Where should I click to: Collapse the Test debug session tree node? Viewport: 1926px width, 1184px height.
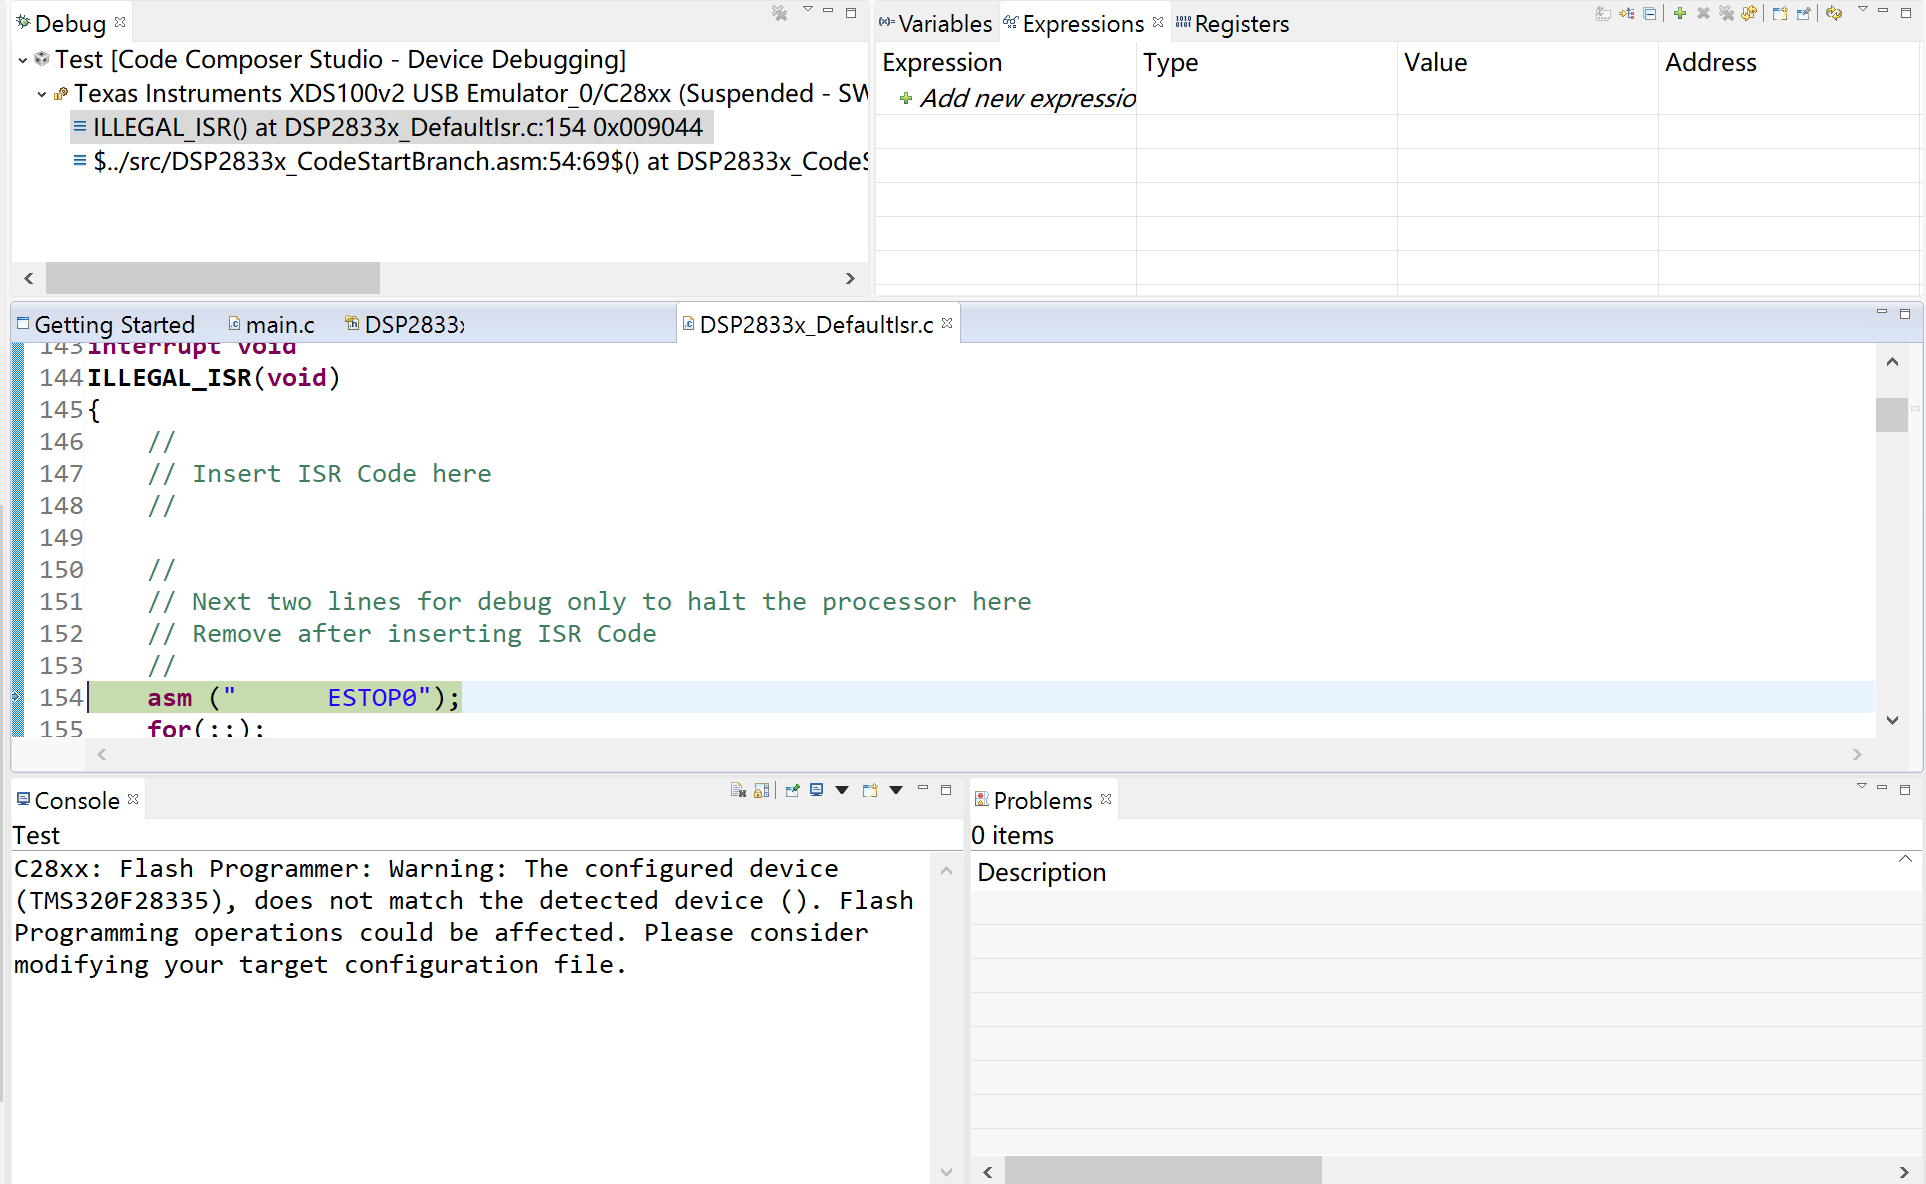click(22, 60)
